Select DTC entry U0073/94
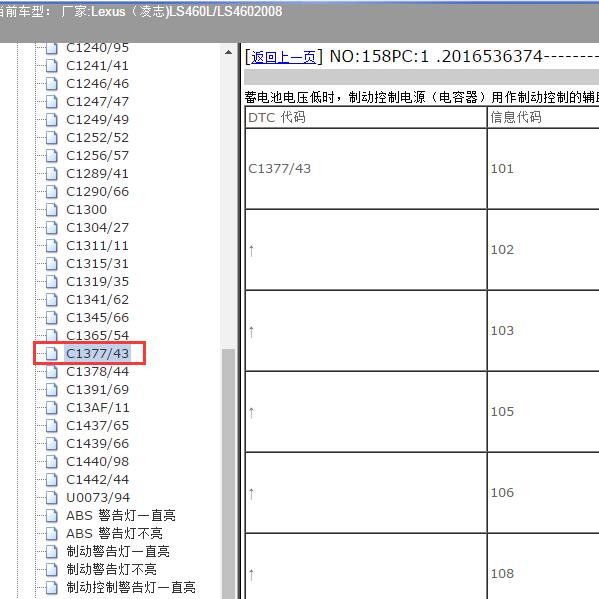Screen dimensions: 599x599 point(98,497)
